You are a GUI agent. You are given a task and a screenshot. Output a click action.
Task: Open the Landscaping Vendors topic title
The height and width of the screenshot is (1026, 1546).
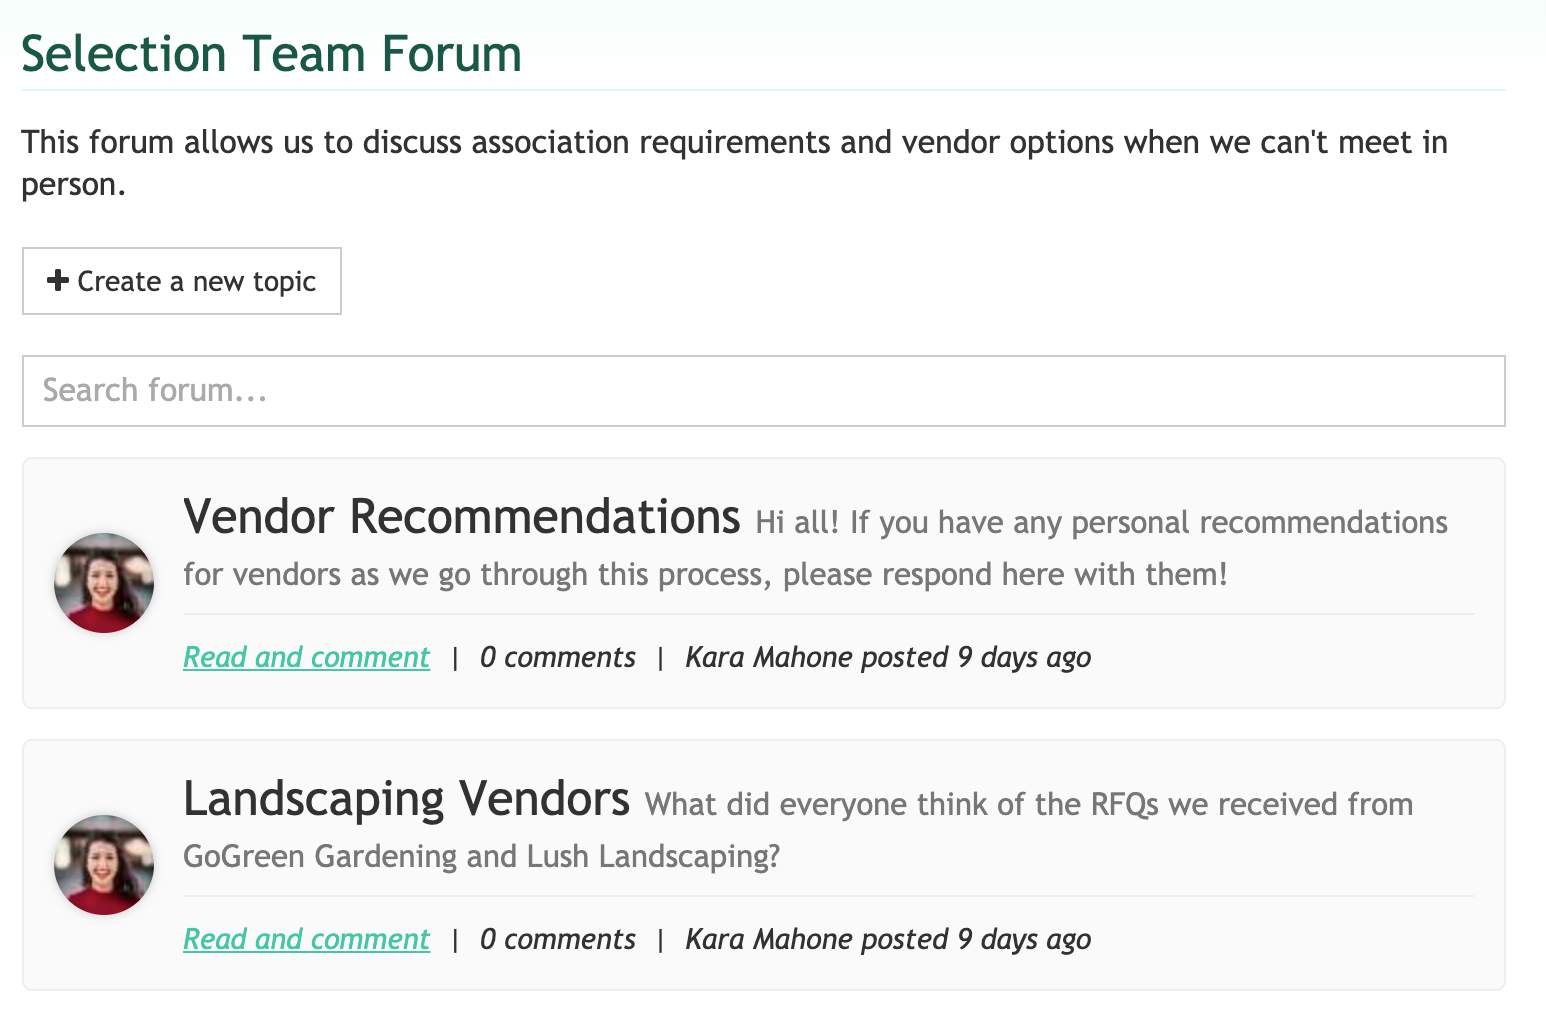point(406,800)
